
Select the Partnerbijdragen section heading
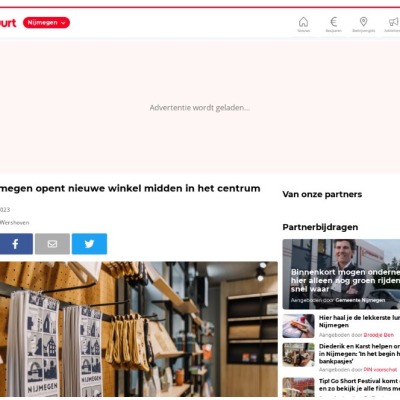point(320,227)
